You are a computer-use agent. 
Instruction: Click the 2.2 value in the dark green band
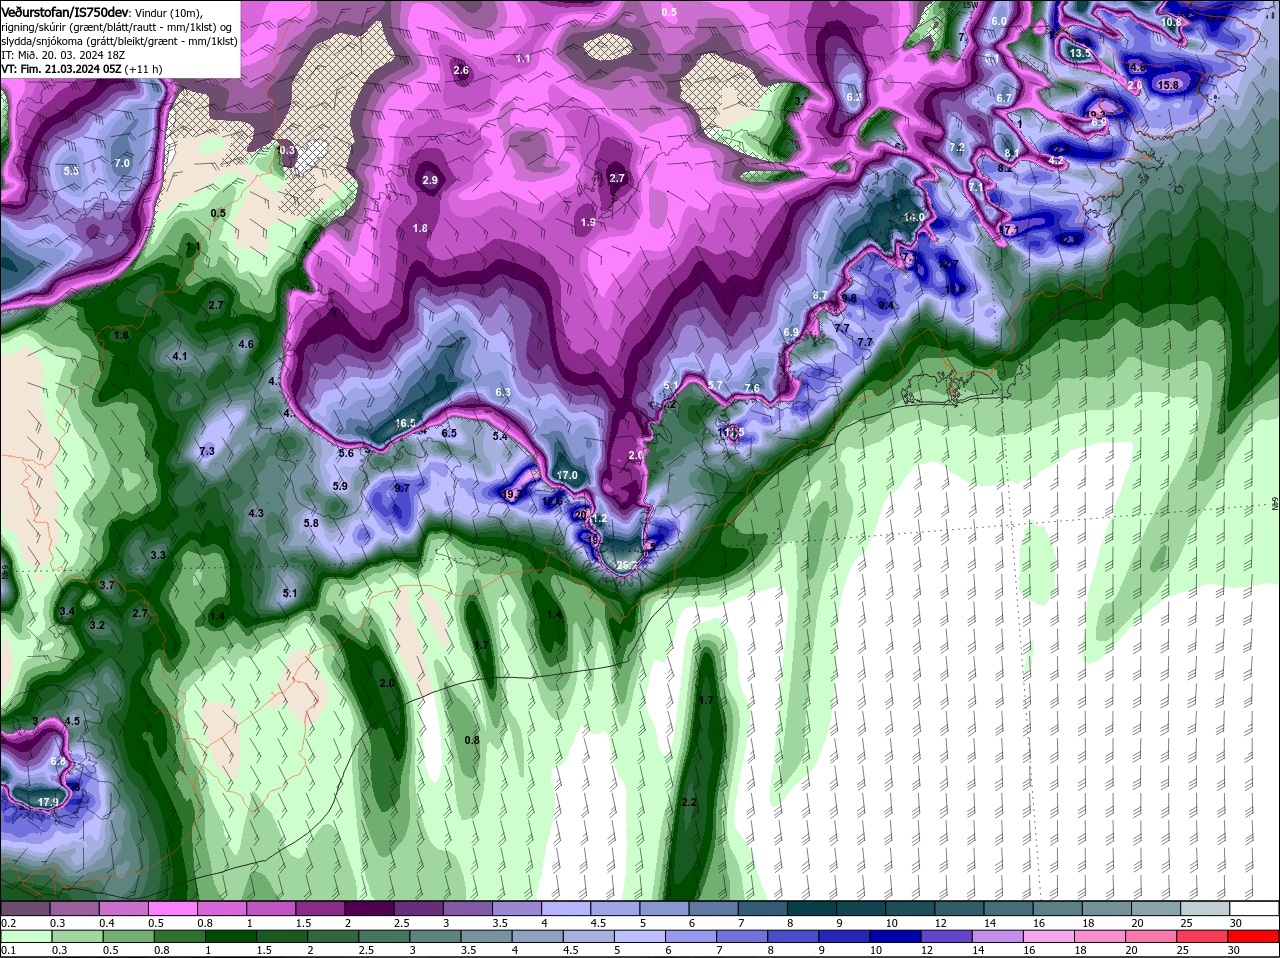(688, 803)
